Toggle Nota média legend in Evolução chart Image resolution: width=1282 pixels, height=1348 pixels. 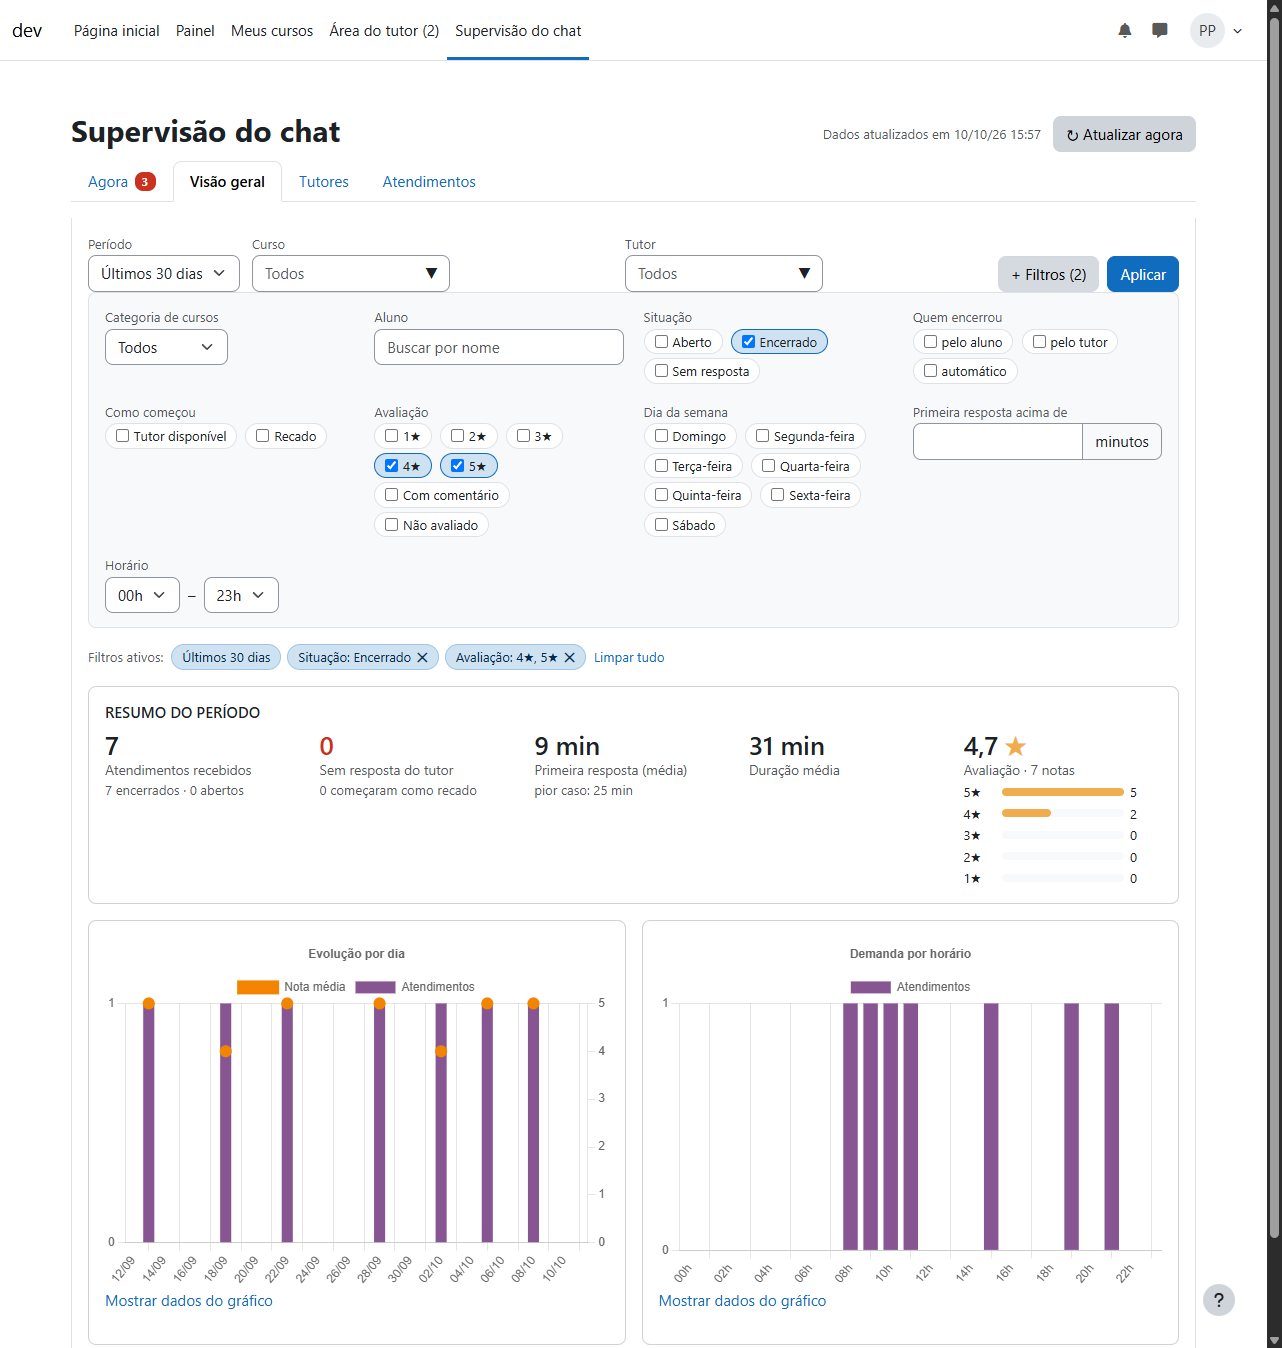291,987
